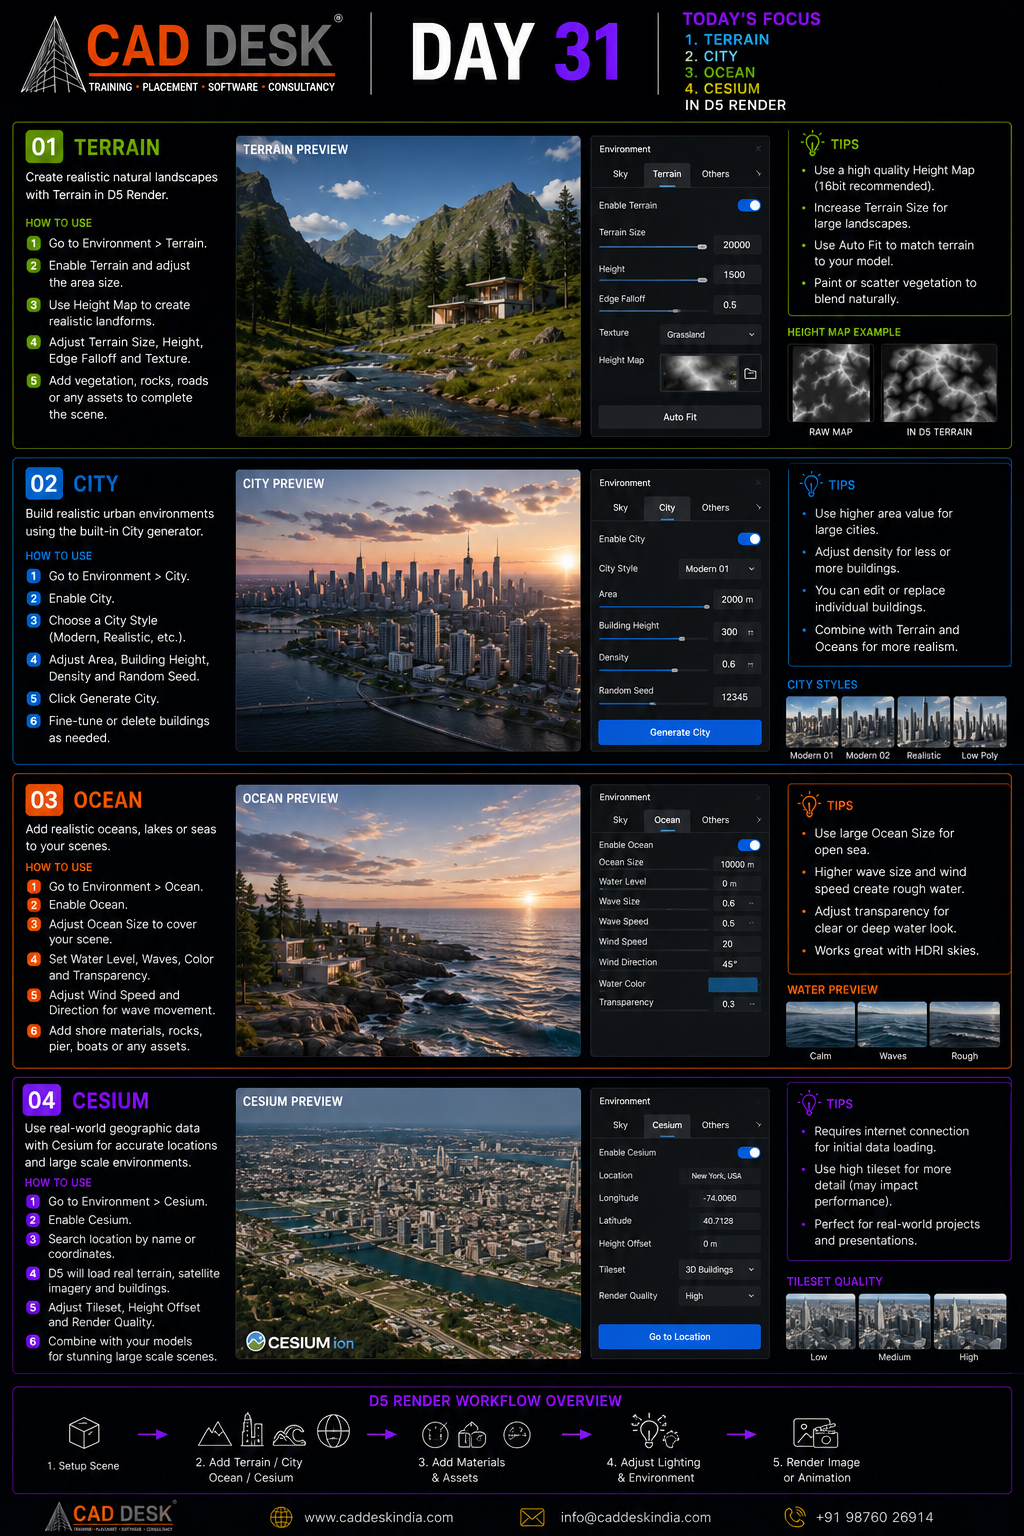
Task: Click the +91 98760 26914 phone number
Action: point(875,1517)
